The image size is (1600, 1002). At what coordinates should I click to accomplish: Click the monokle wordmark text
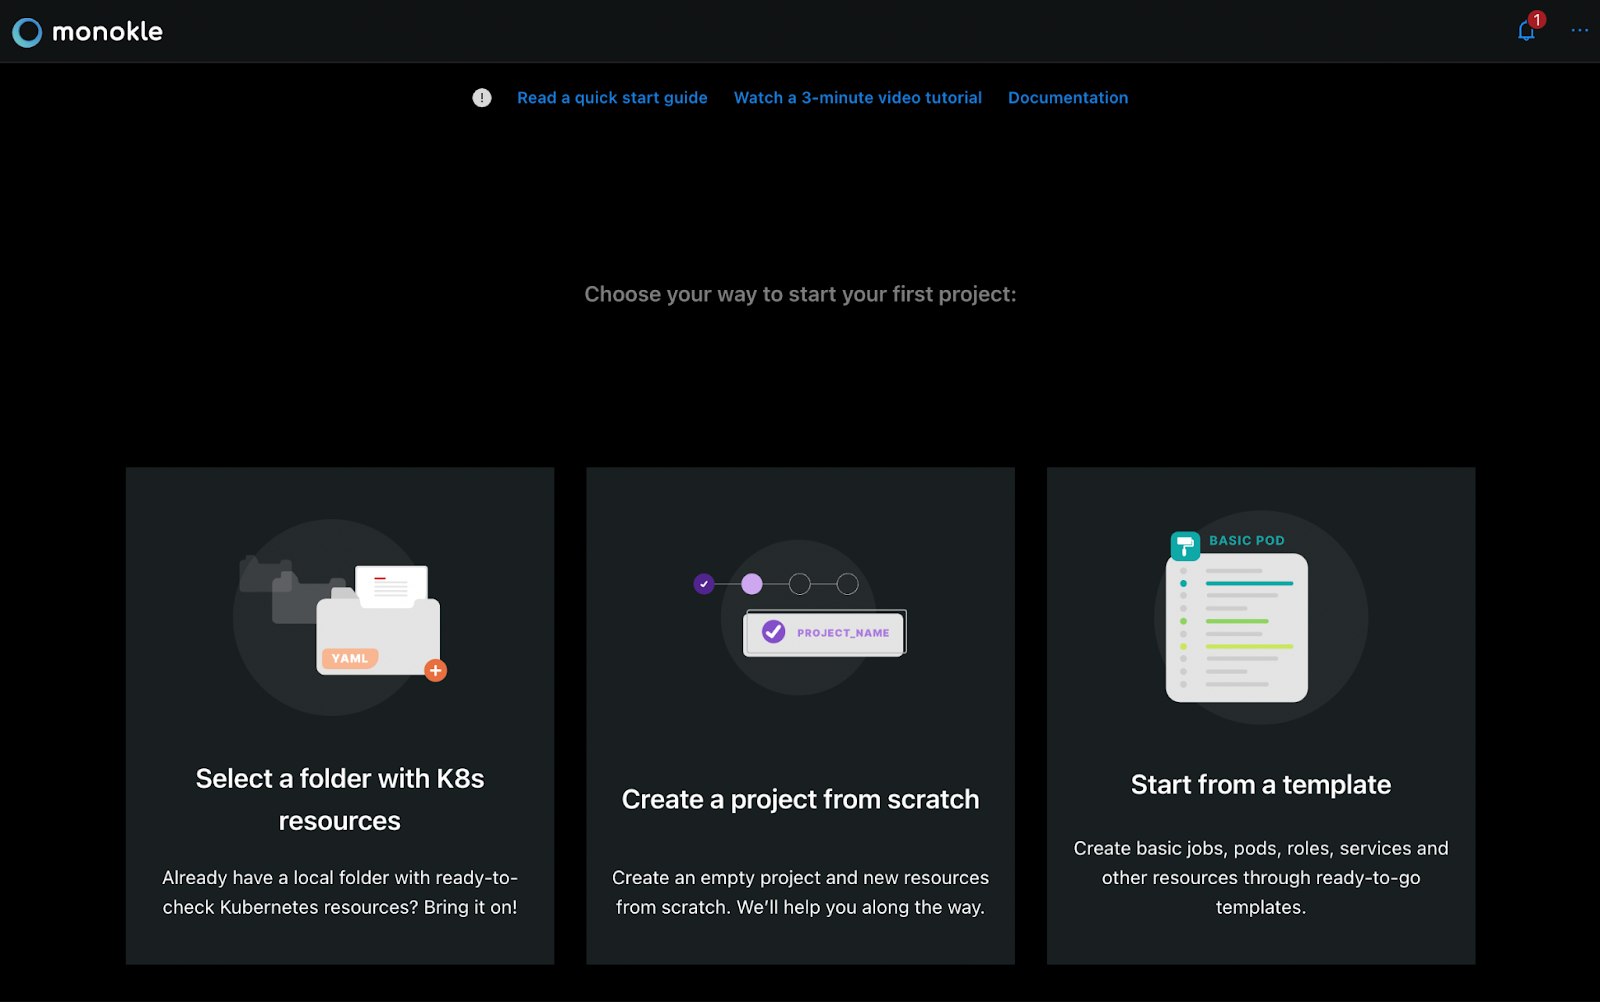[107, 32]
